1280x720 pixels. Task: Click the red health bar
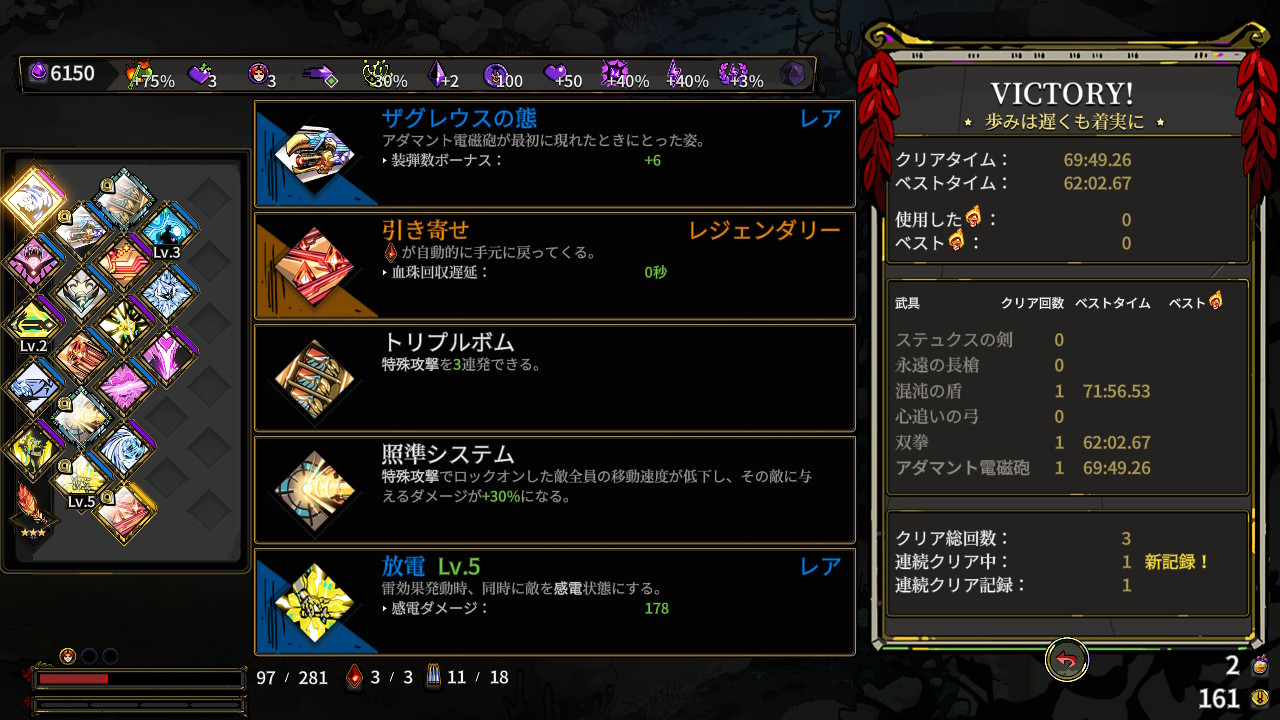point(140,679)
